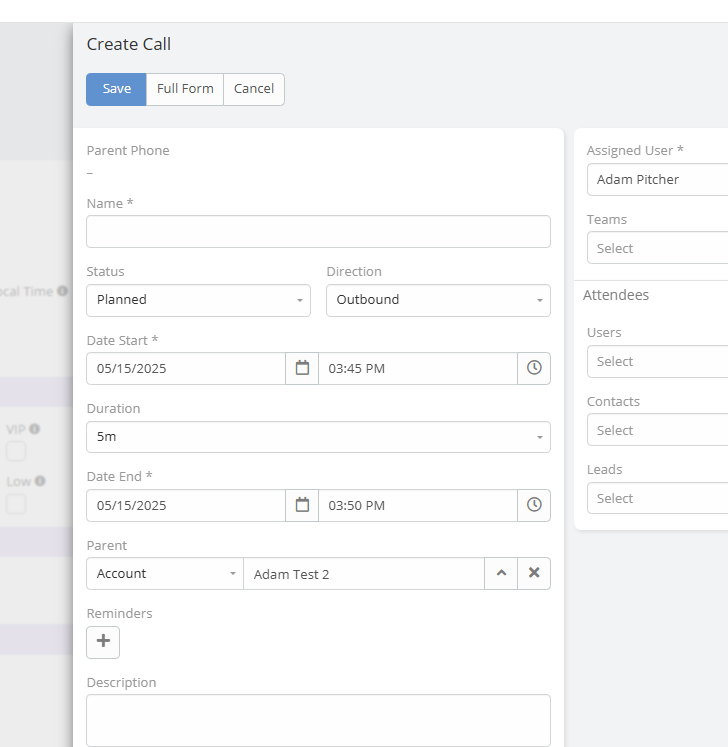Open the Date End calendar picker
Screen dimensions: 728x747
[x=302, y=505]
